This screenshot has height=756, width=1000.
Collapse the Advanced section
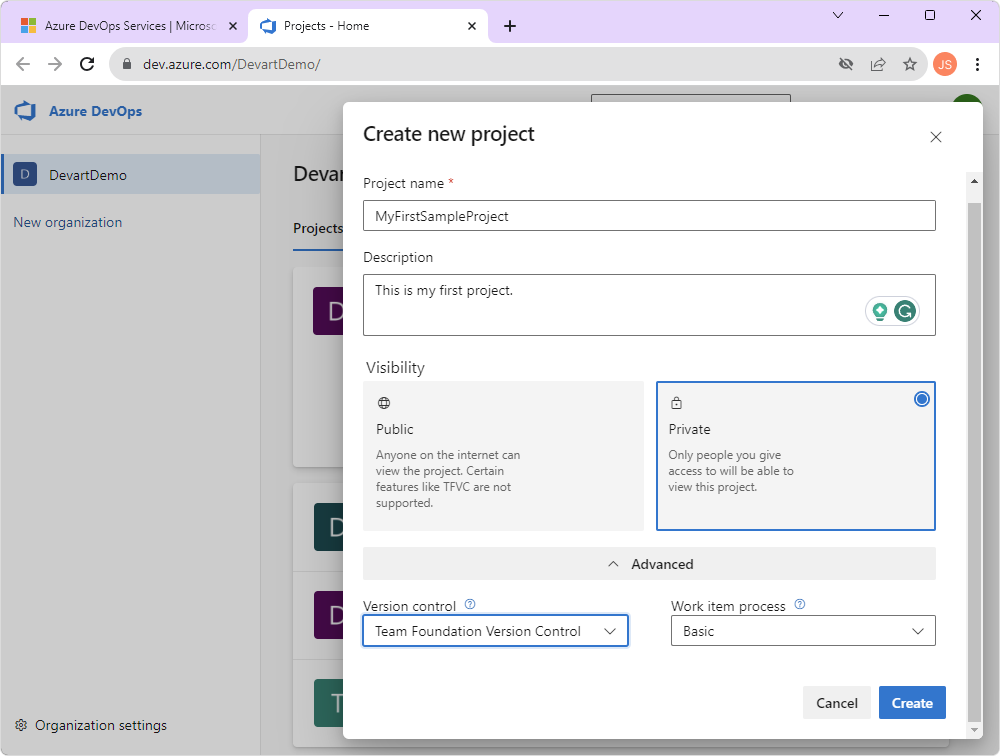(x=649, y=564)
